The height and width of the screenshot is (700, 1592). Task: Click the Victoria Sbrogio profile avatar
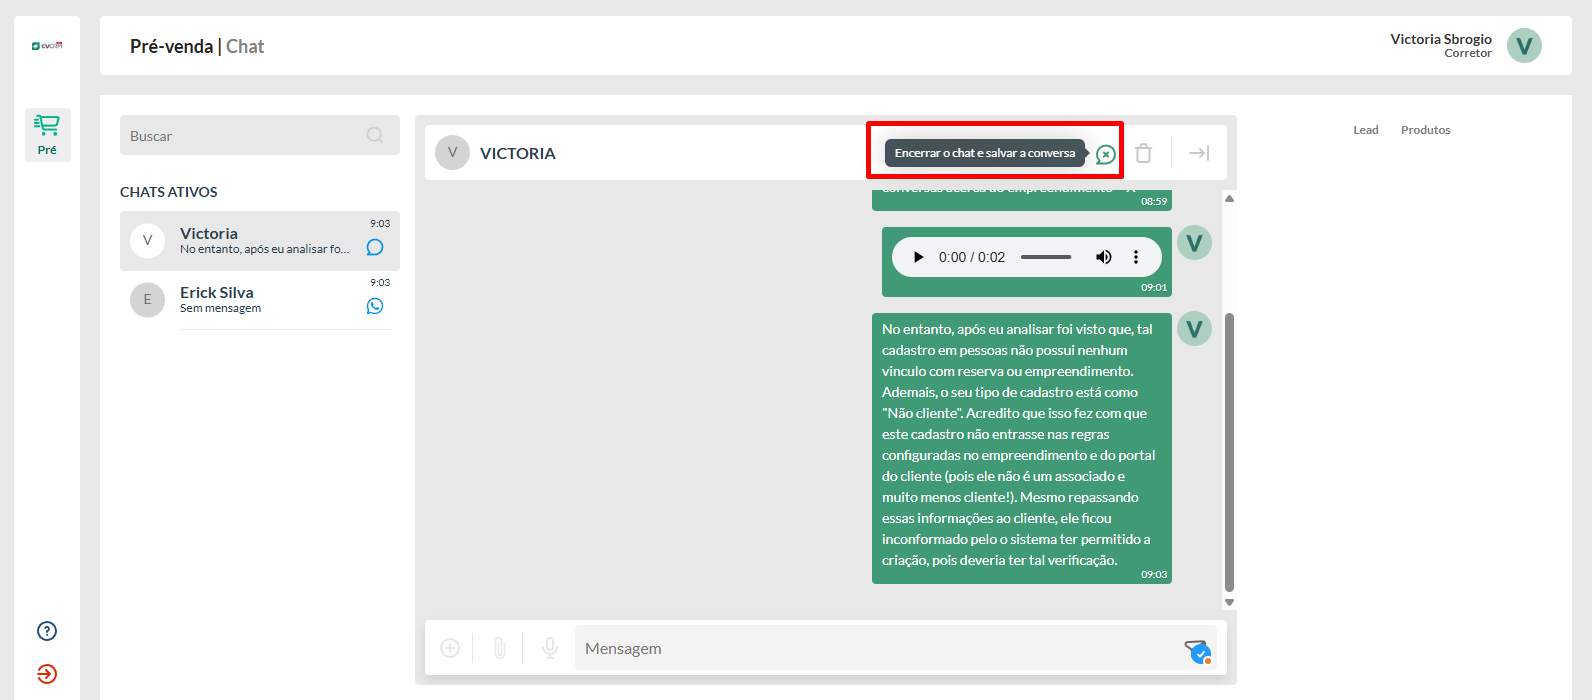point(1524,45)
